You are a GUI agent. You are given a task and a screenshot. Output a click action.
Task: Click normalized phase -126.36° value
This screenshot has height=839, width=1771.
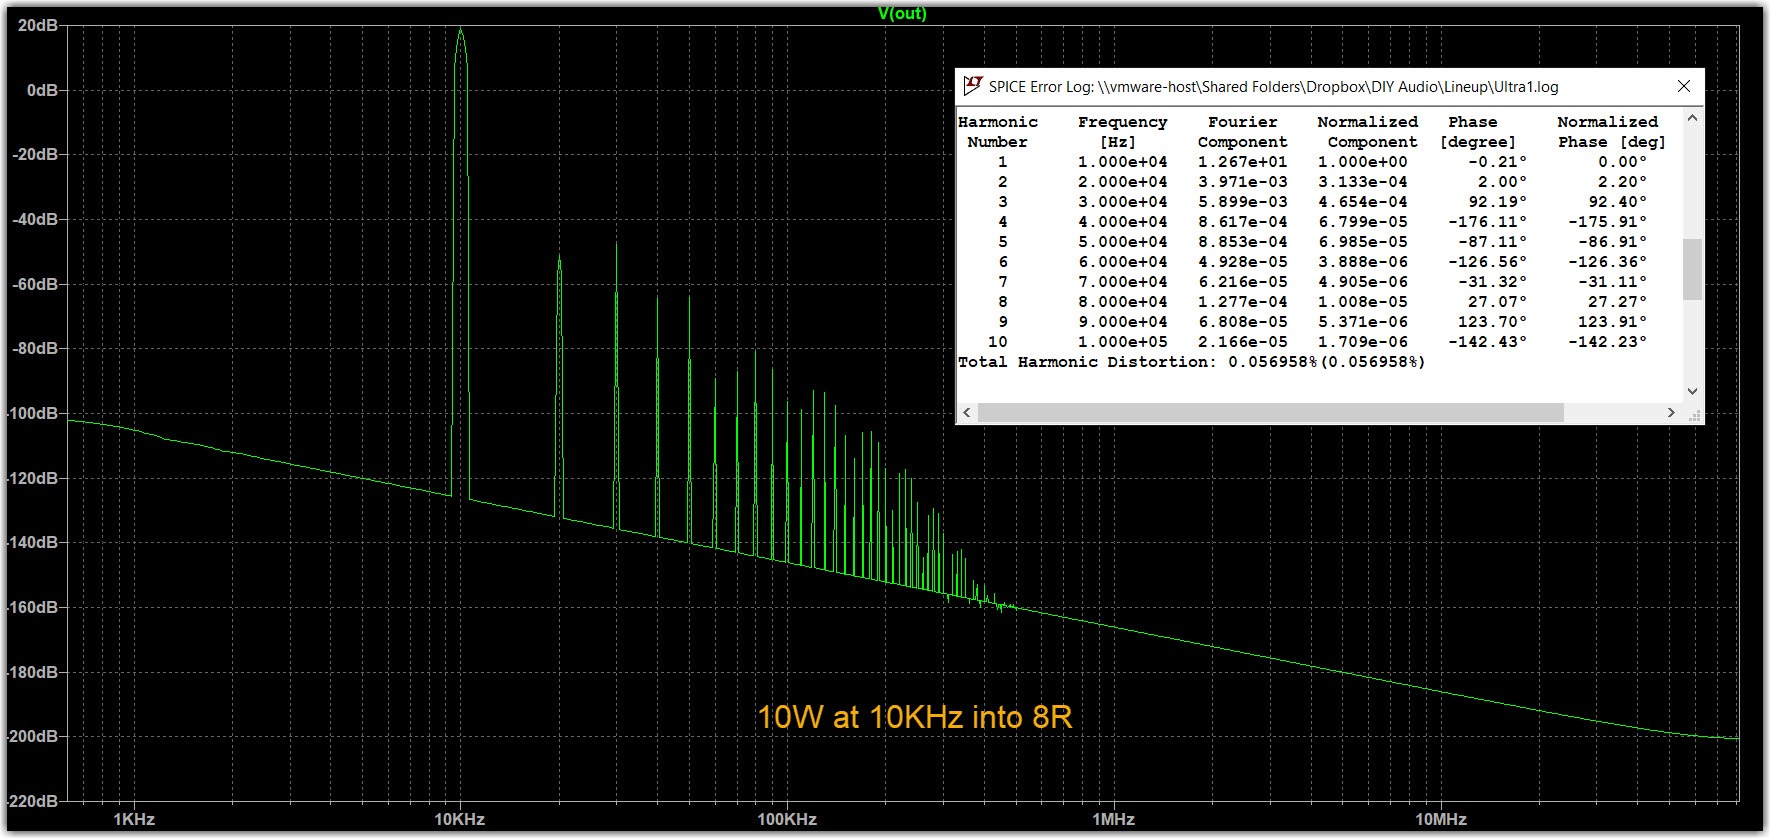click(1607, 262)
